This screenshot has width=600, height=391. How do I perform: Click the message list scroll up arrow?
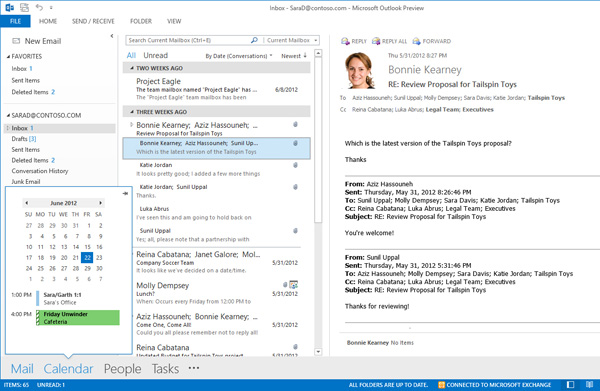pyautogui.click(x=318, y=54)
